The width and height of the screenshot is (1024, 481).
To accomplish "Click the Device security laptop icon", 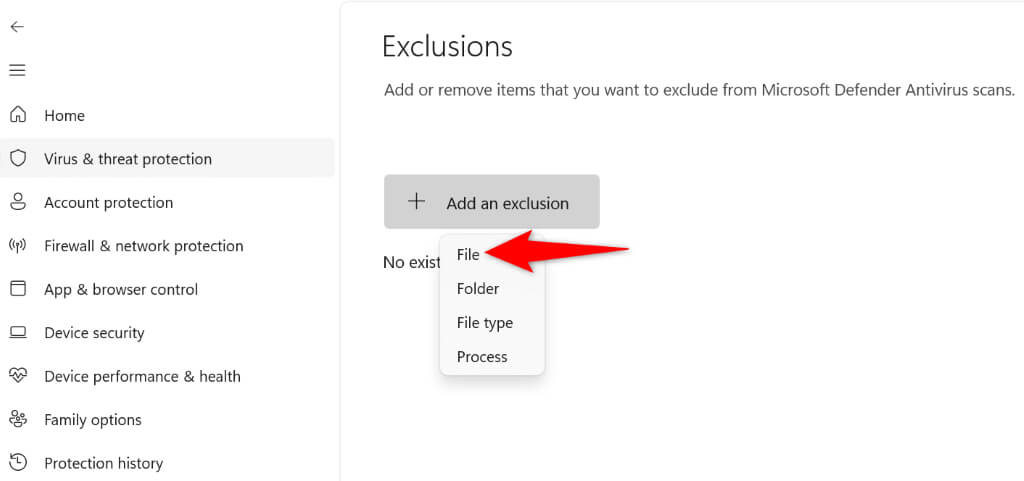I will coord(17,332).
